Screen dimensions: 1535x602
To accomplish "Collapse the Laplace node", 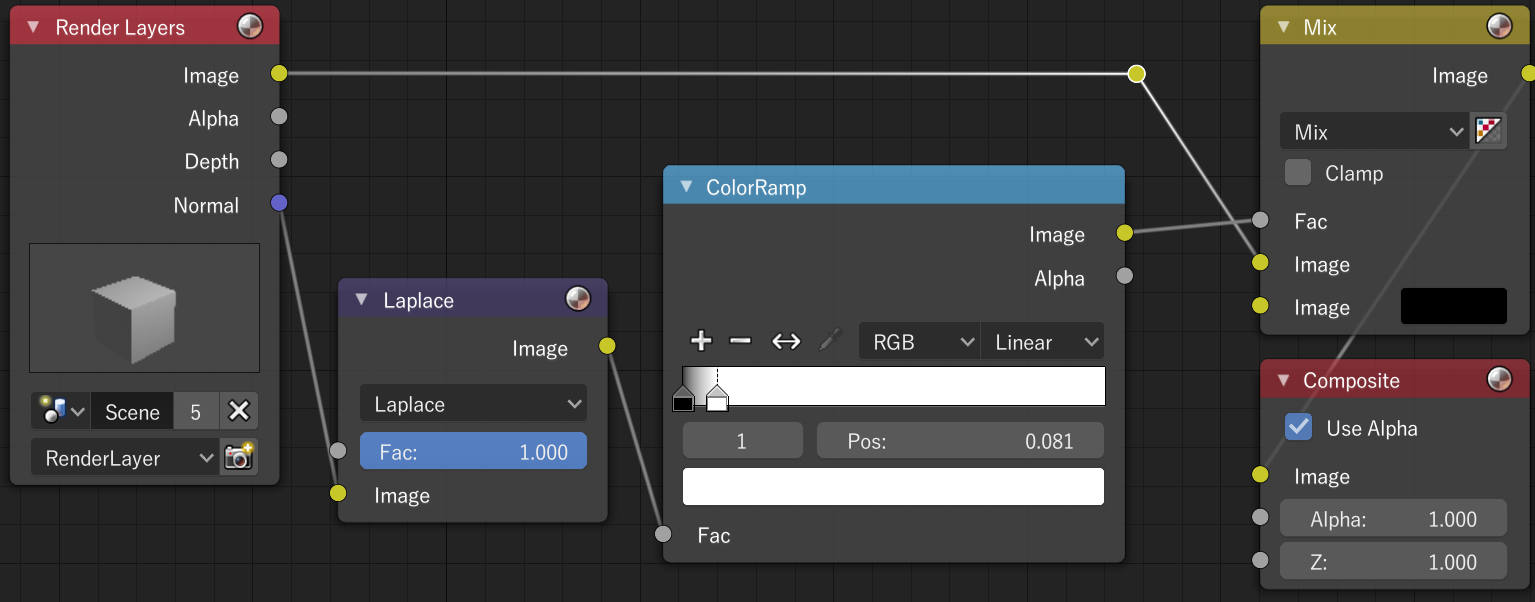I will [362, 299].
